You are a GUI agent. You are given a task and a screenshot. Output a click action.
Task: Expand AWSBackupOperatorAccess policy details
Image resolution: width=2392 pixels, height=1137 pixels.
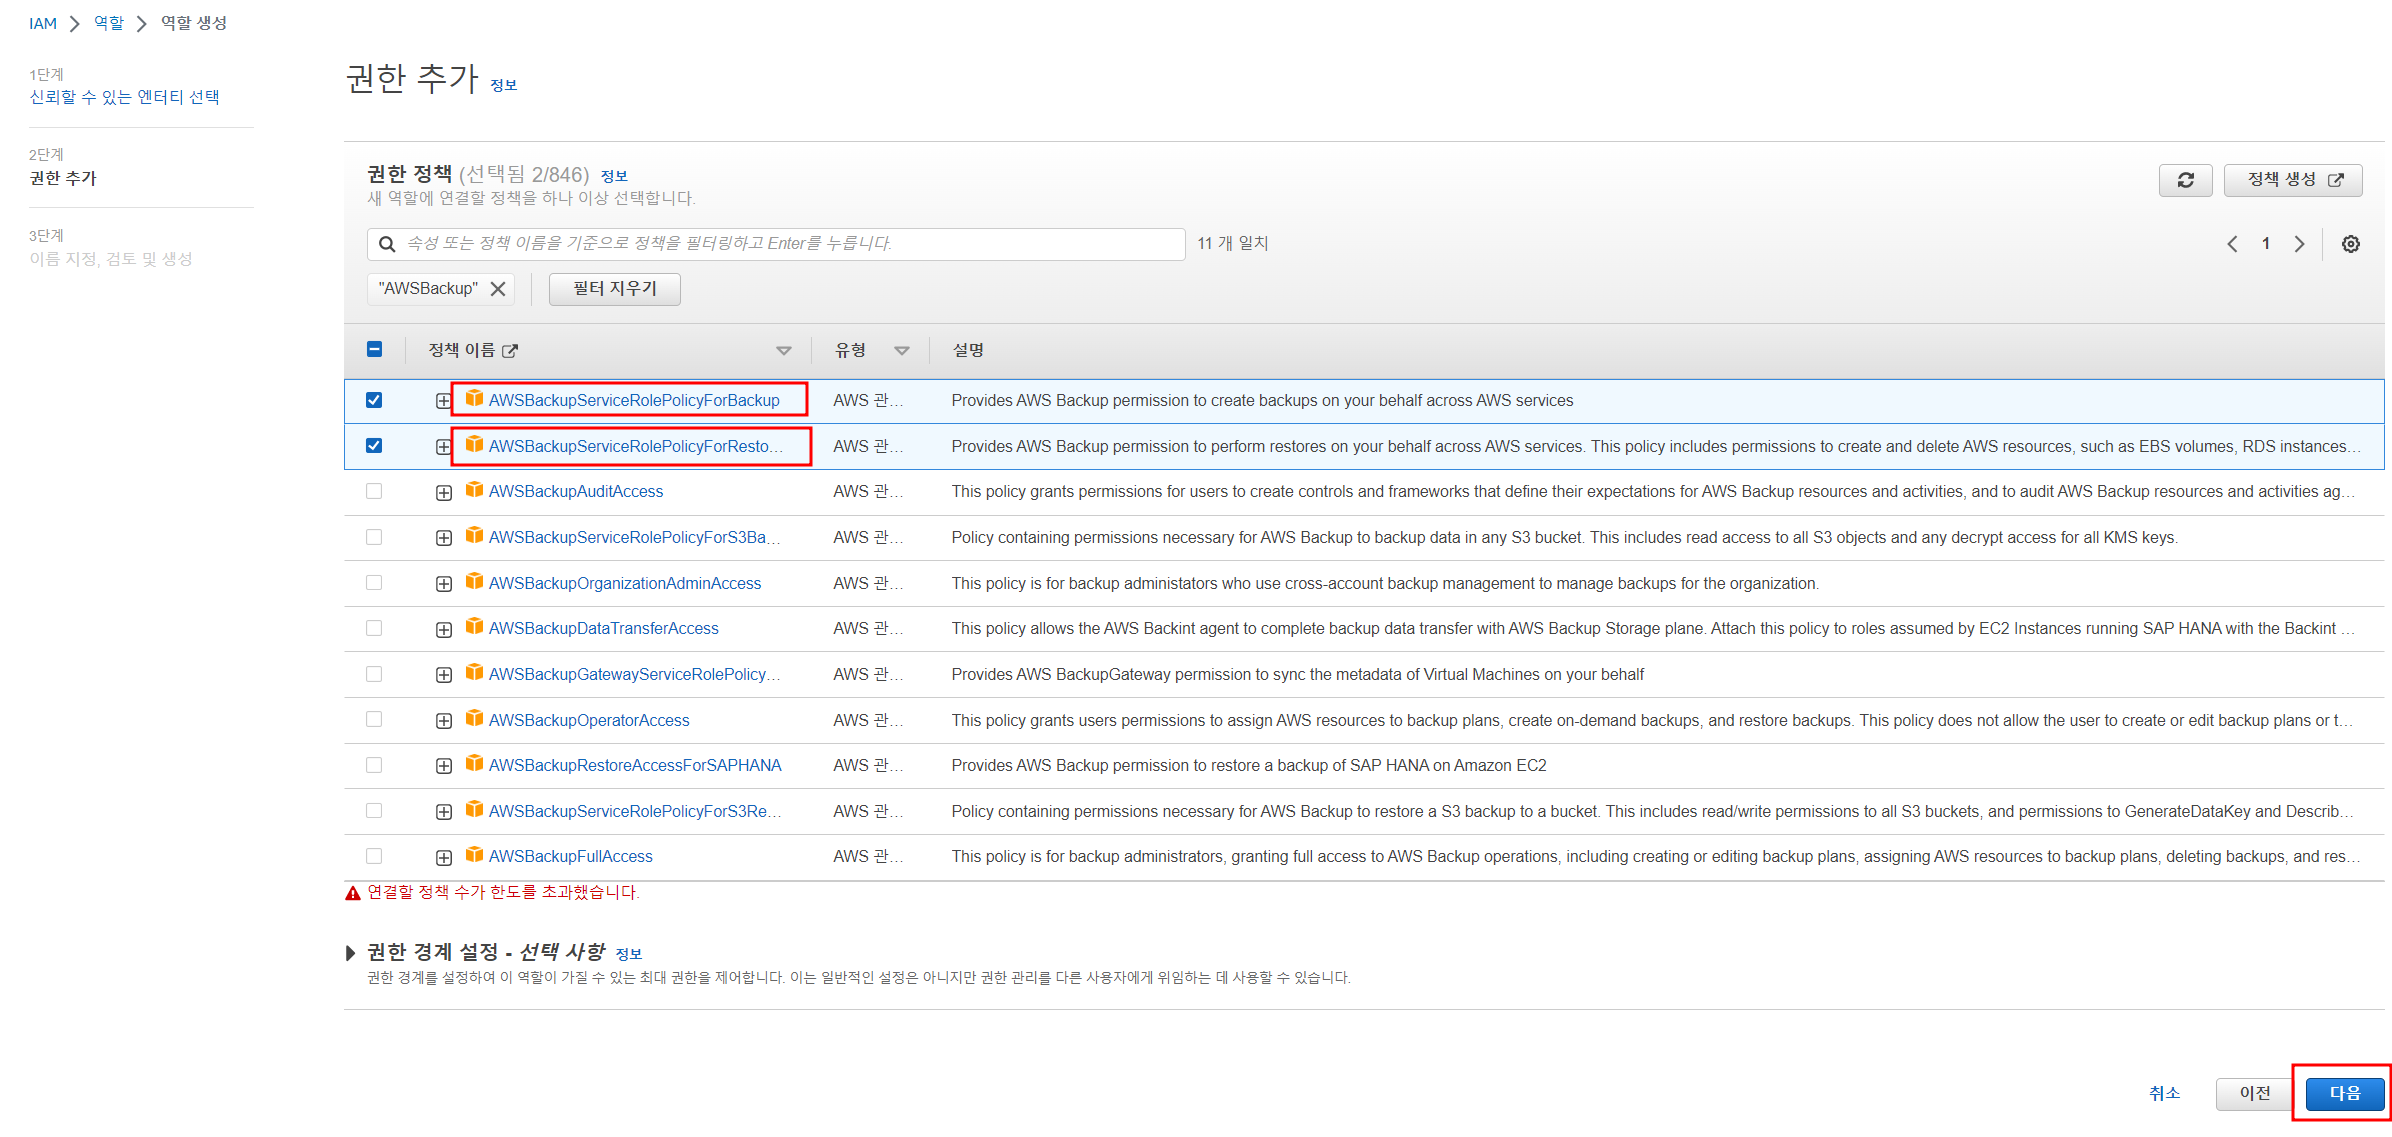(444, 721)
